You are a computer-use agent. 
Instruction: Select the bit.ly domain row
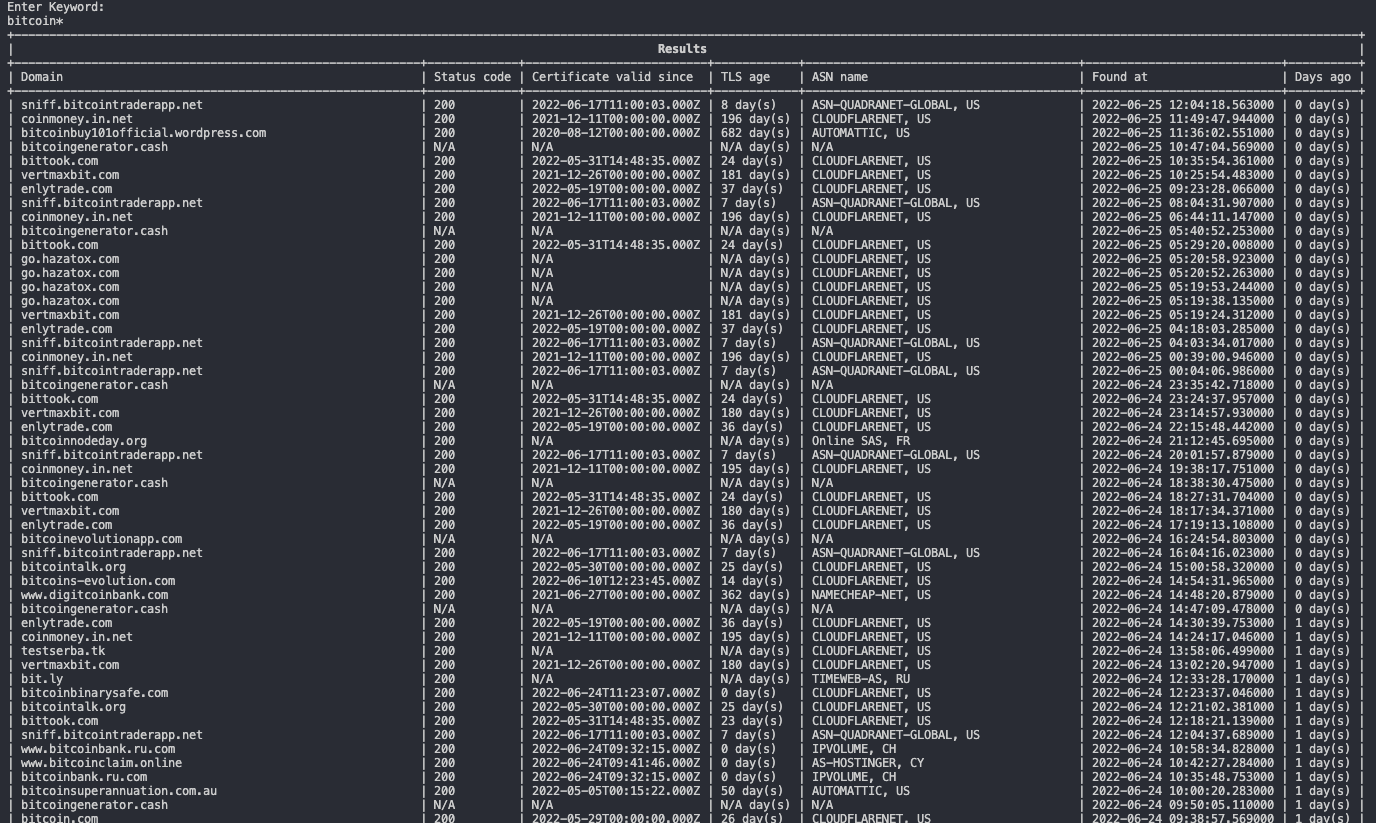43,678
